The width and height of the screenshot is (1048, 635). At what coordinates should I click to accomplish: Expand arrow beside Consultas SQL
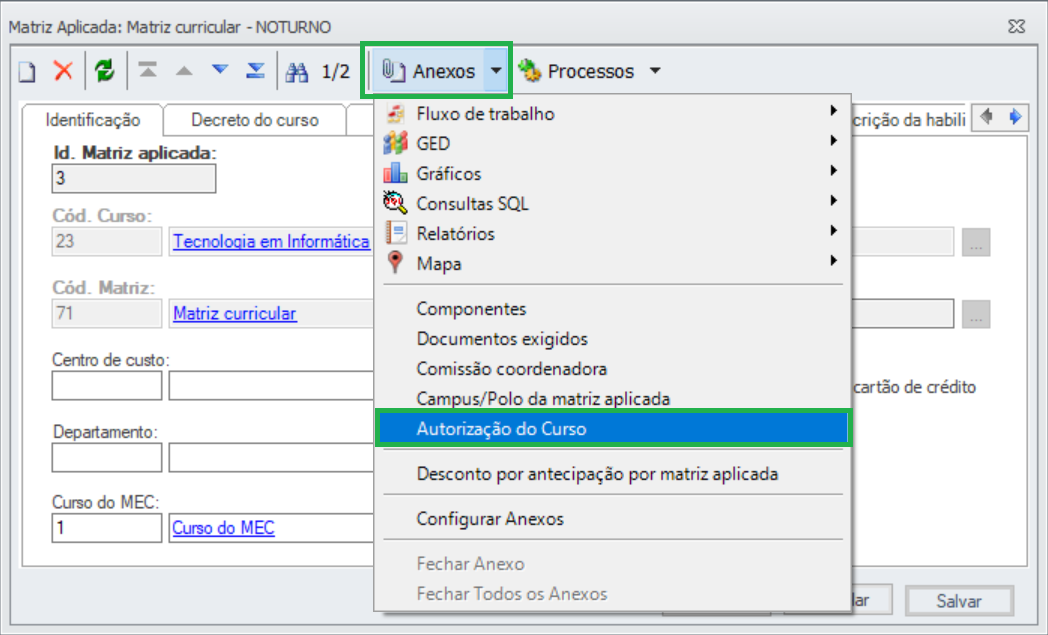click(833, 201)
